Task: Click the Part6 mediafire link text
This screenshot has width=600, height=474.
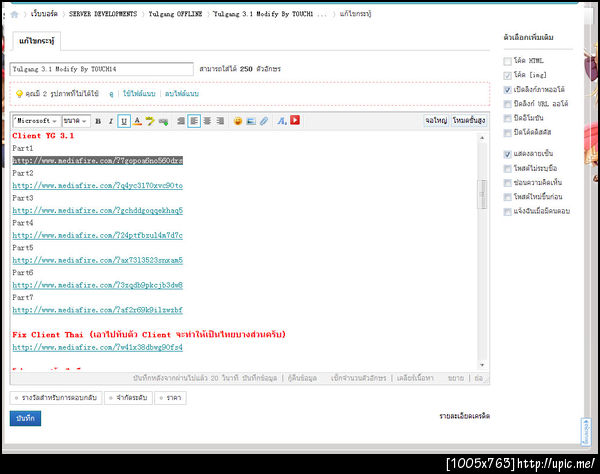Action: point(98,285)
